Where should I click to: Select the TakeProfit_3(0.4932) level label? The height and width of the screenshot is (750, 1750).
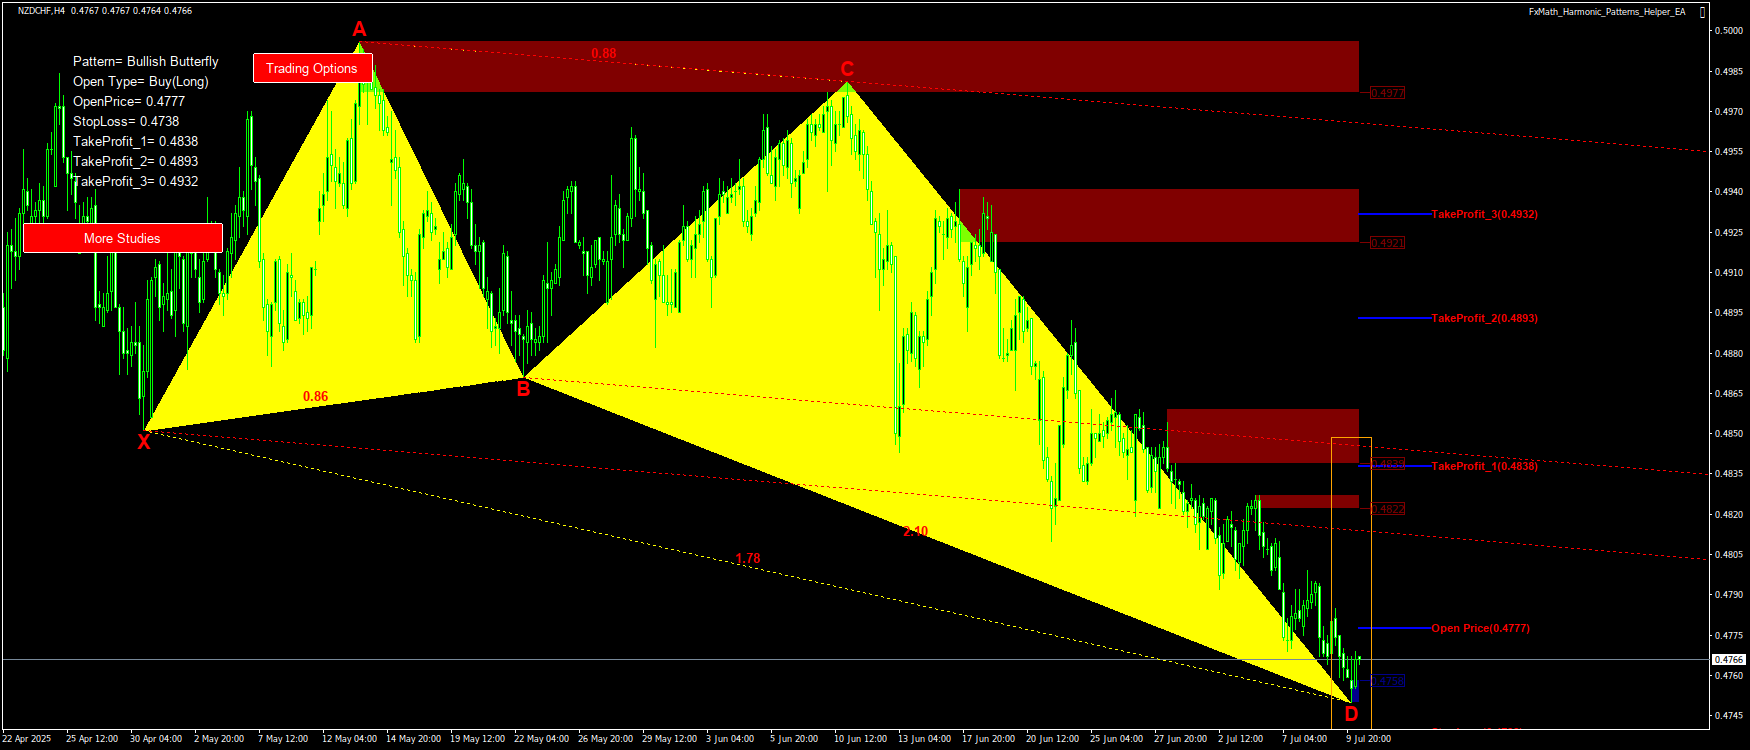pyautogui.click(x=1484, y=214)
